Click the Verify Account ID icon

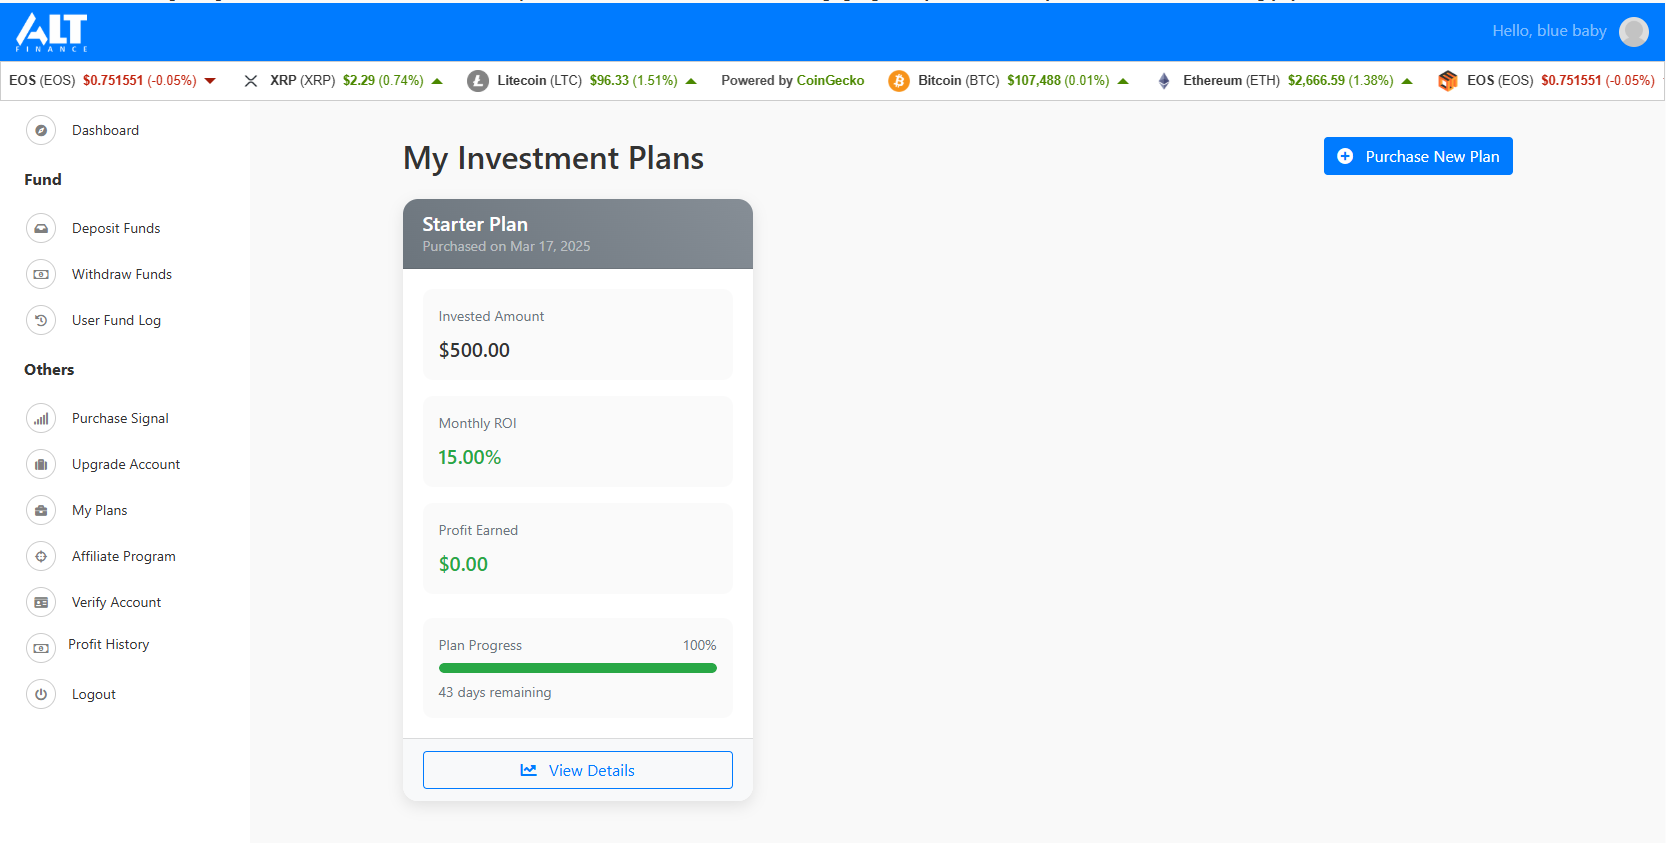41,602
